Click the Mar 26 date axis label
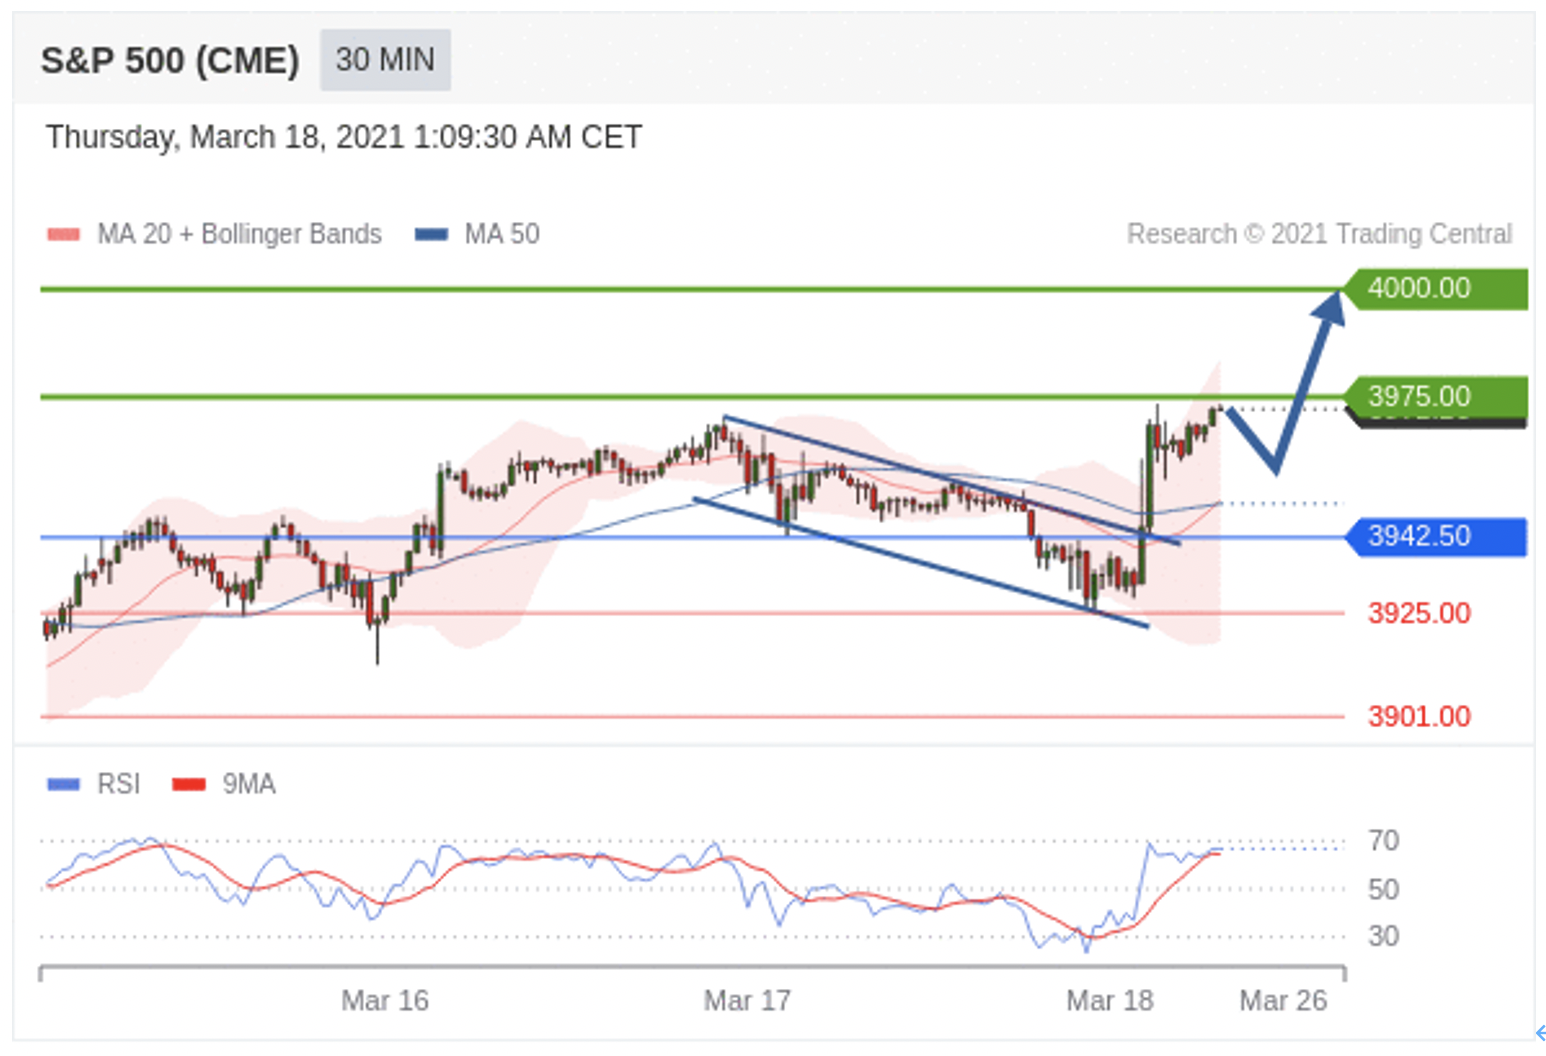The width and height of the screenshot is (1546, 1056). tap(1283, 1000)
